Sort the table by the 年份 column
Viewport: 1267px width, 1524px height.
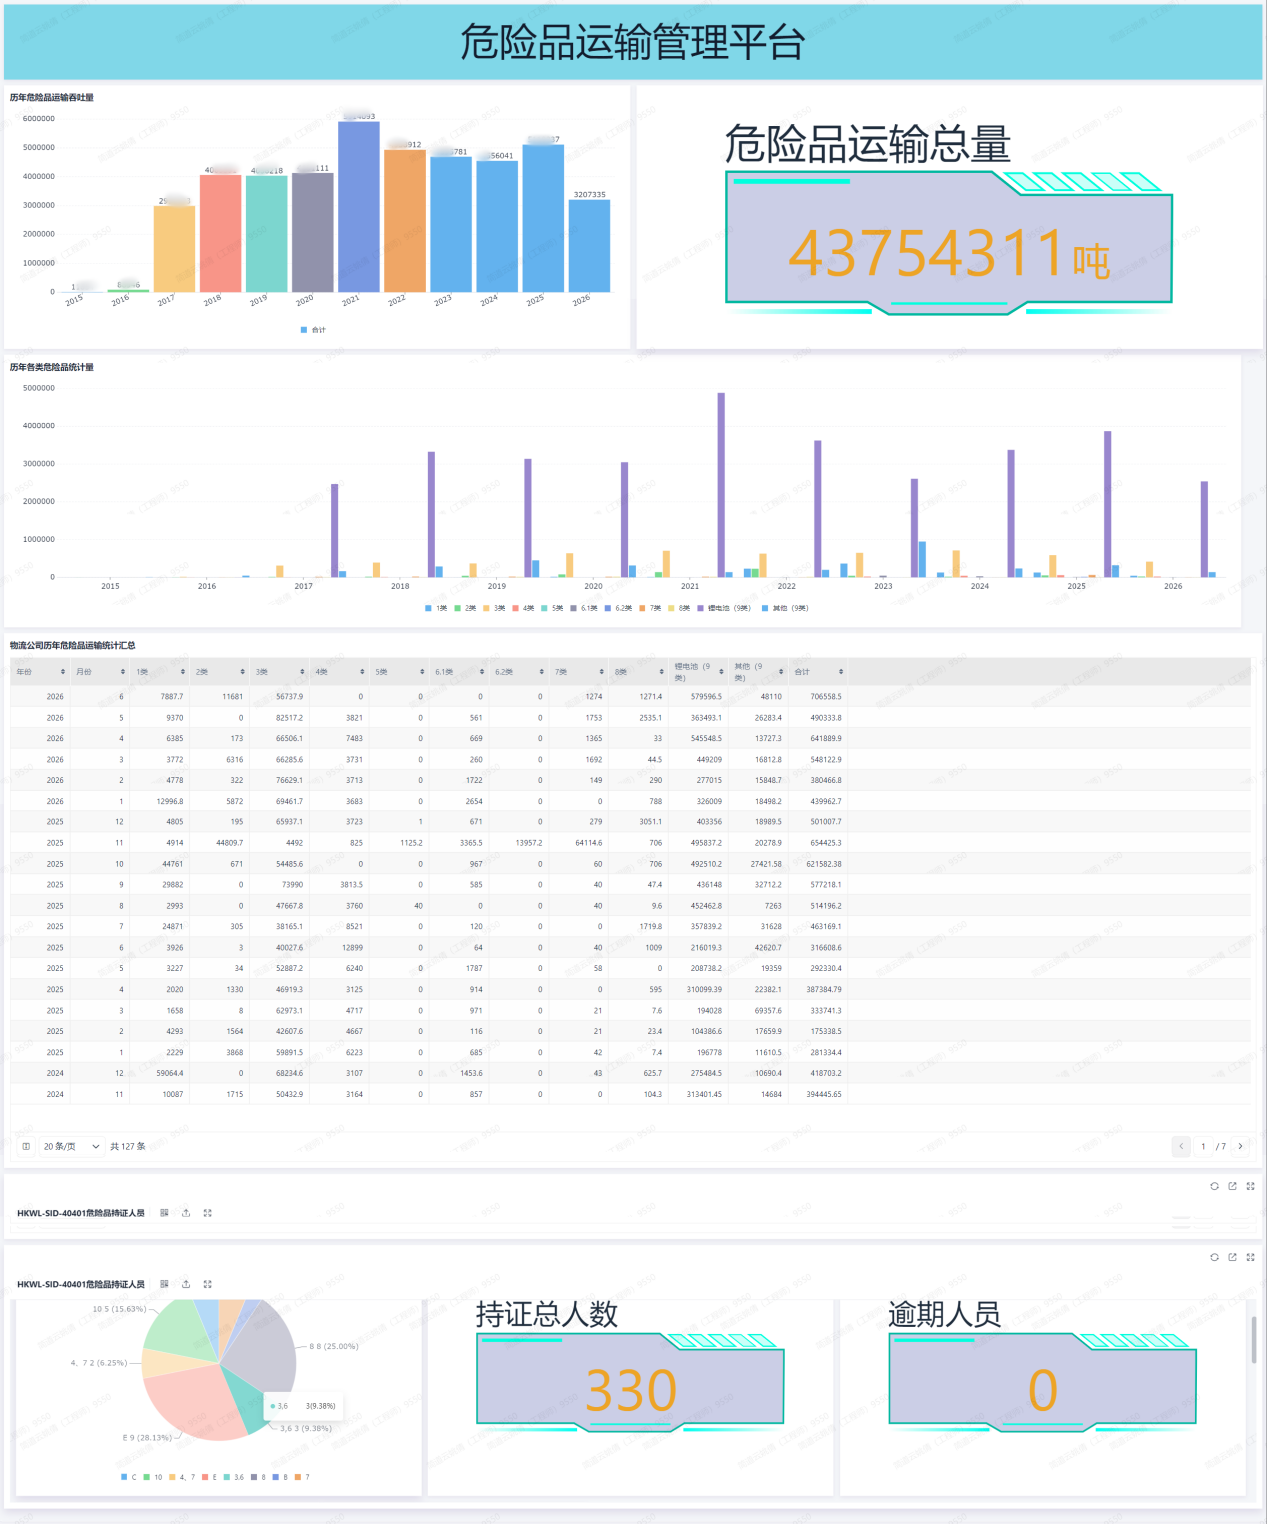pos(41,672)
